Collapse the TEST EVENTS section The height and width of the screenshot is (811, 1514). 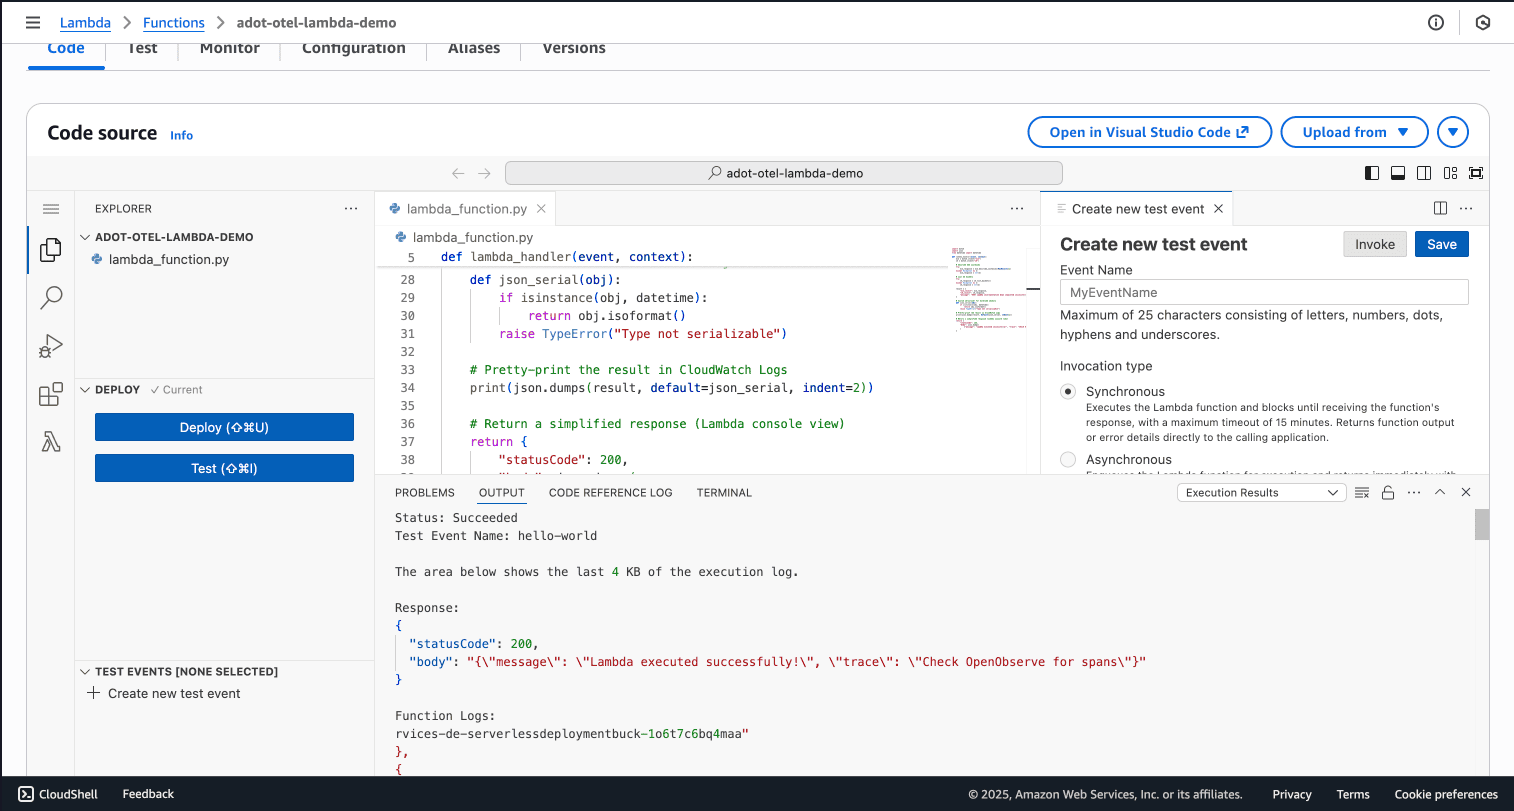(85, 671)
